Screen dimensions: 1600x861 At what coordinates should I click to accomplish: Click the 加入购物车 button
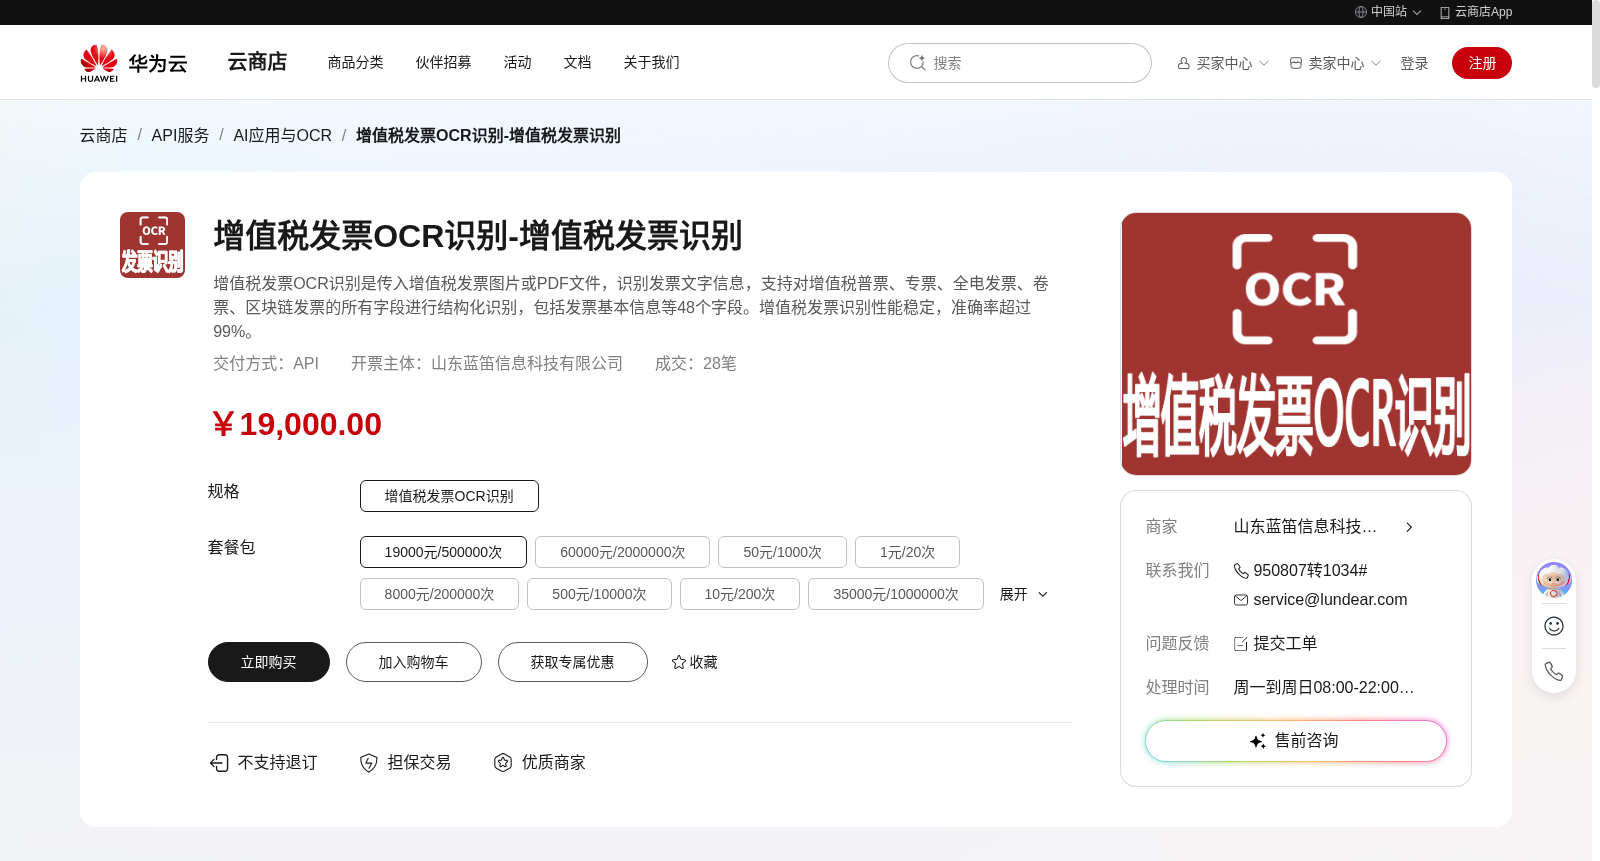click(x=414, y=662)
